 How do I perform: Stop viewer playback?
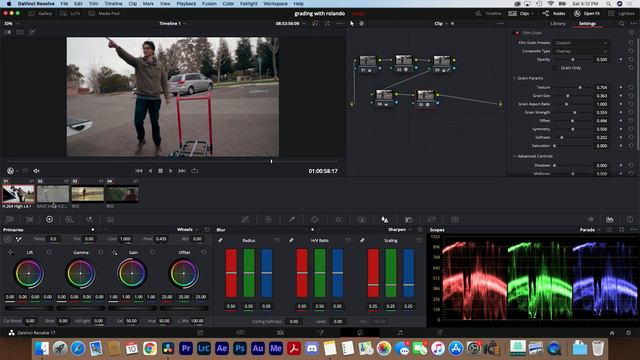point(160,171)
